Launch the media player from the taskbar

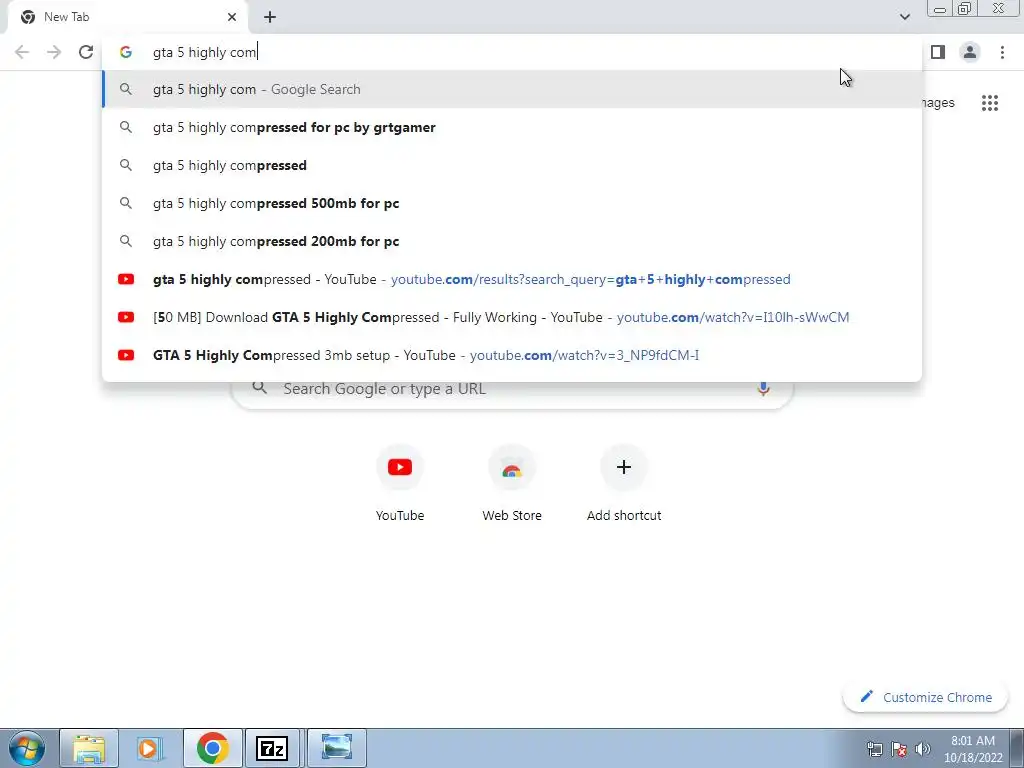[150, 748]
